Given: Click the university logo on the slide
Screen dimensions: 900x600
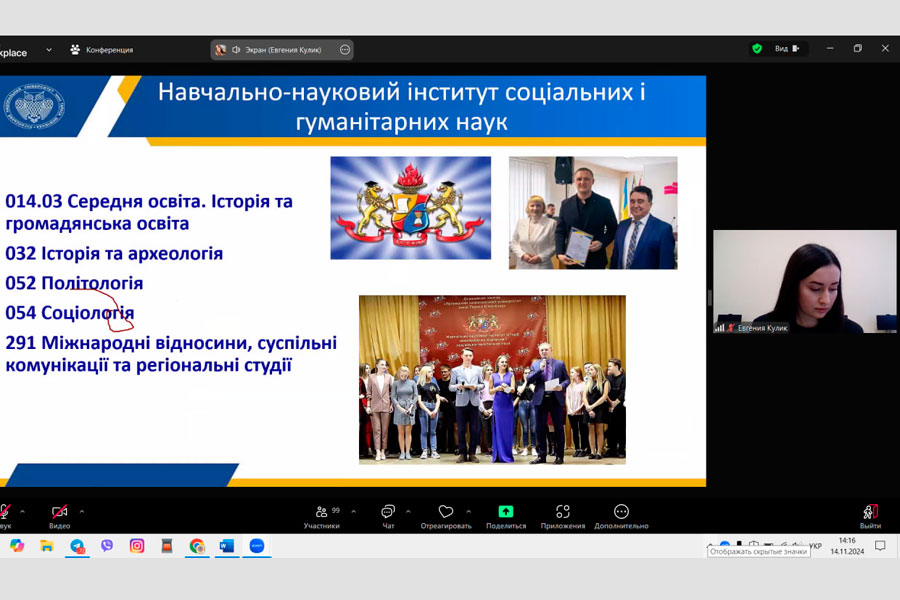Looking at the screenshot, I should tap(34, 106).
